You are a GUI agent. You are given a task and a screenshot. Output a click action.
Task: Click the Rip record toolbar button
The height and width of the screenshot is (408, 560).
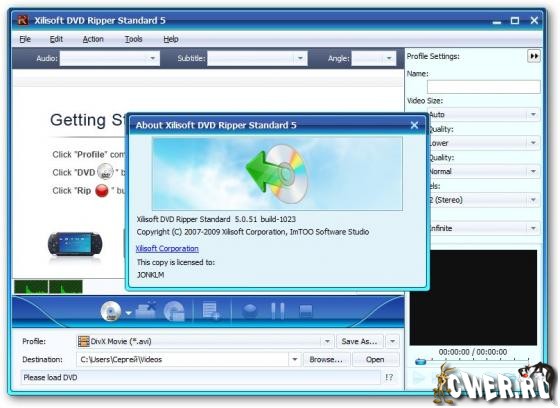[249, 311]
